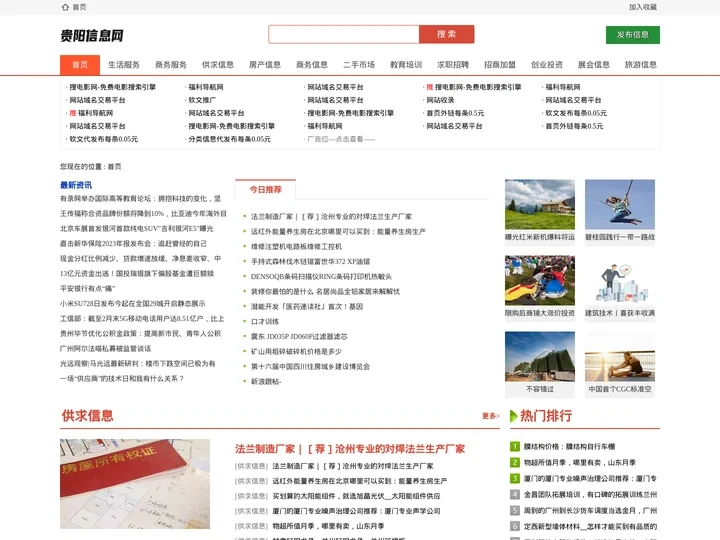The image size is (720, 540).
Task: Open the green building thumbnail 不容错过
Action: click(540, 356)
